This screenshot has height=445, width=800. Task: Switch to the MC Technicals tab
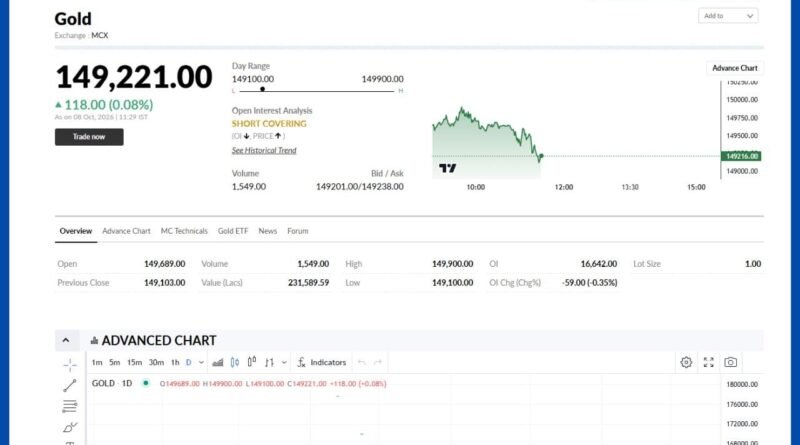184,231
